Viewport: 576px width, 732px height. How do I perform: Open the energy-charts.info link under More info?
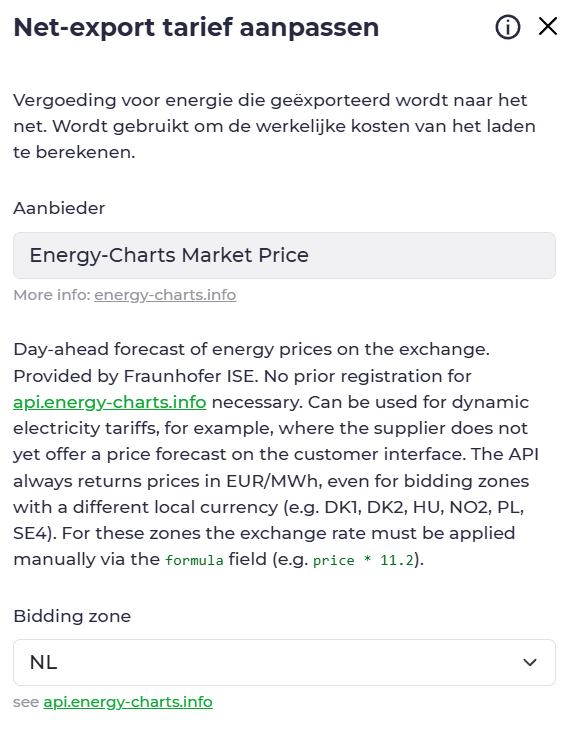[165, 295]
